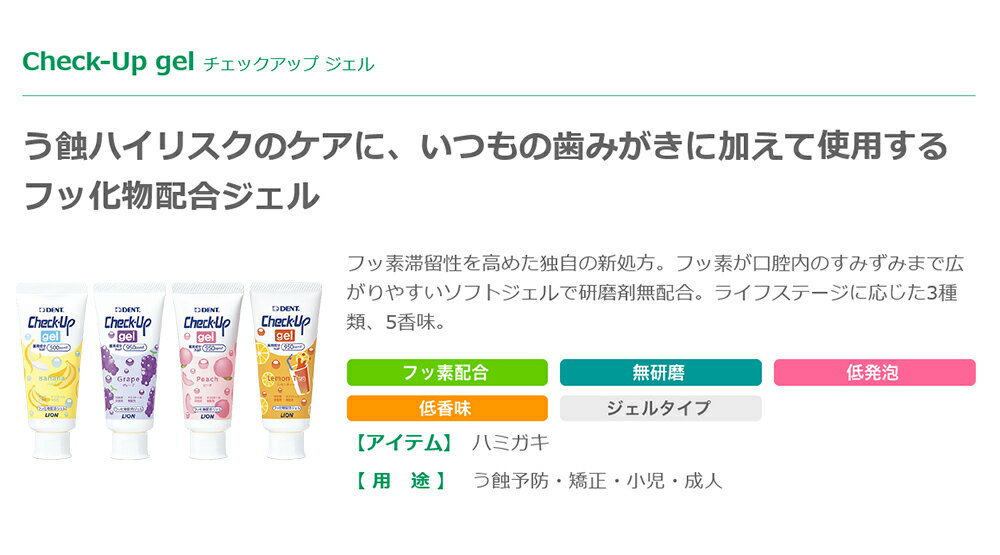Click the lemon tea flavor gel tube

tap(286, 371)
